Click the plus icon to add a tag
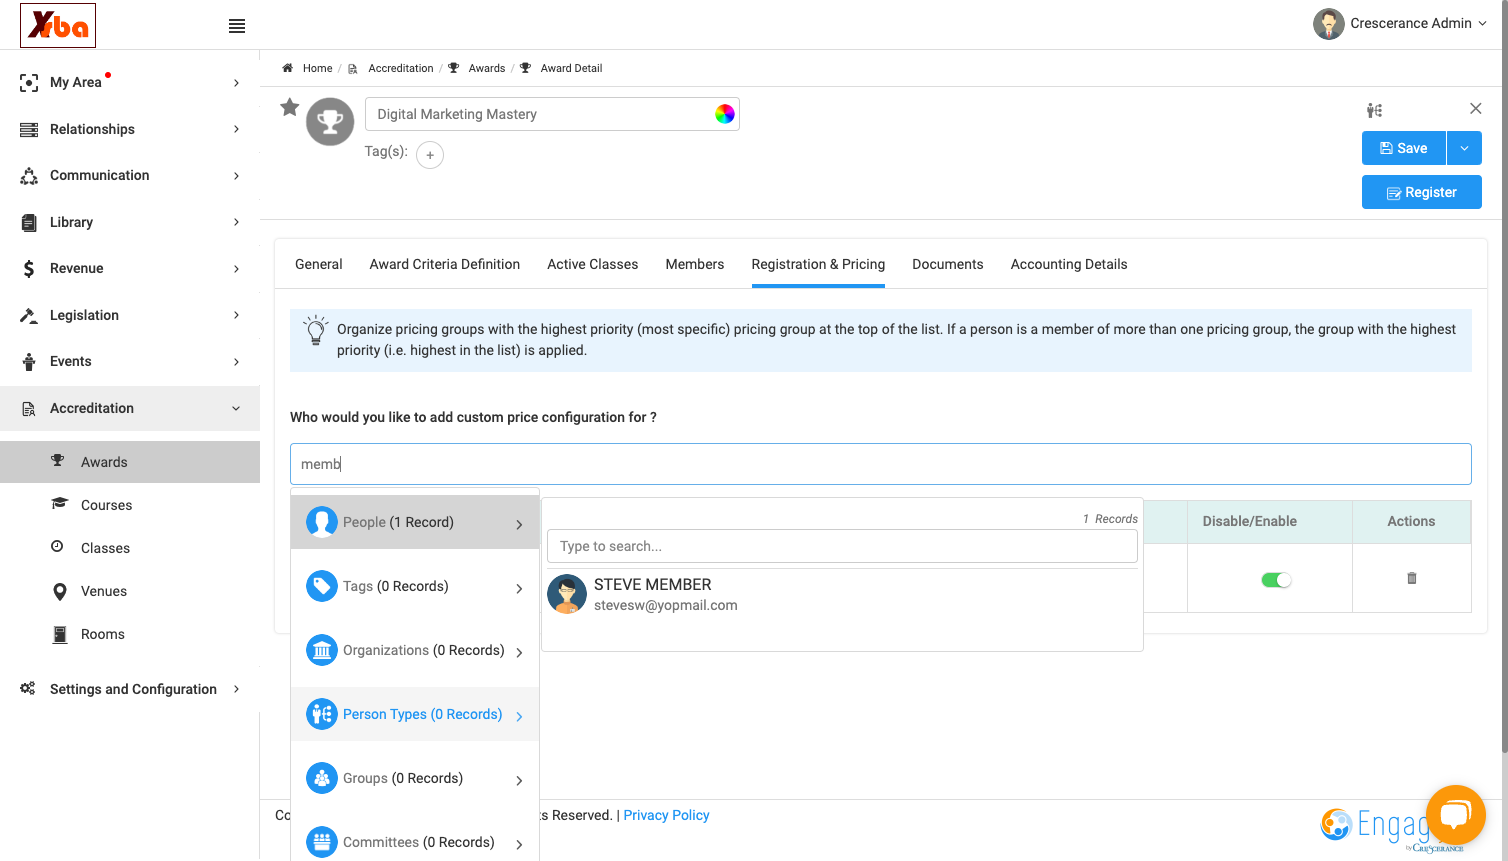The height and width of the screenshot is (861, 1508). tap(430, 155)
